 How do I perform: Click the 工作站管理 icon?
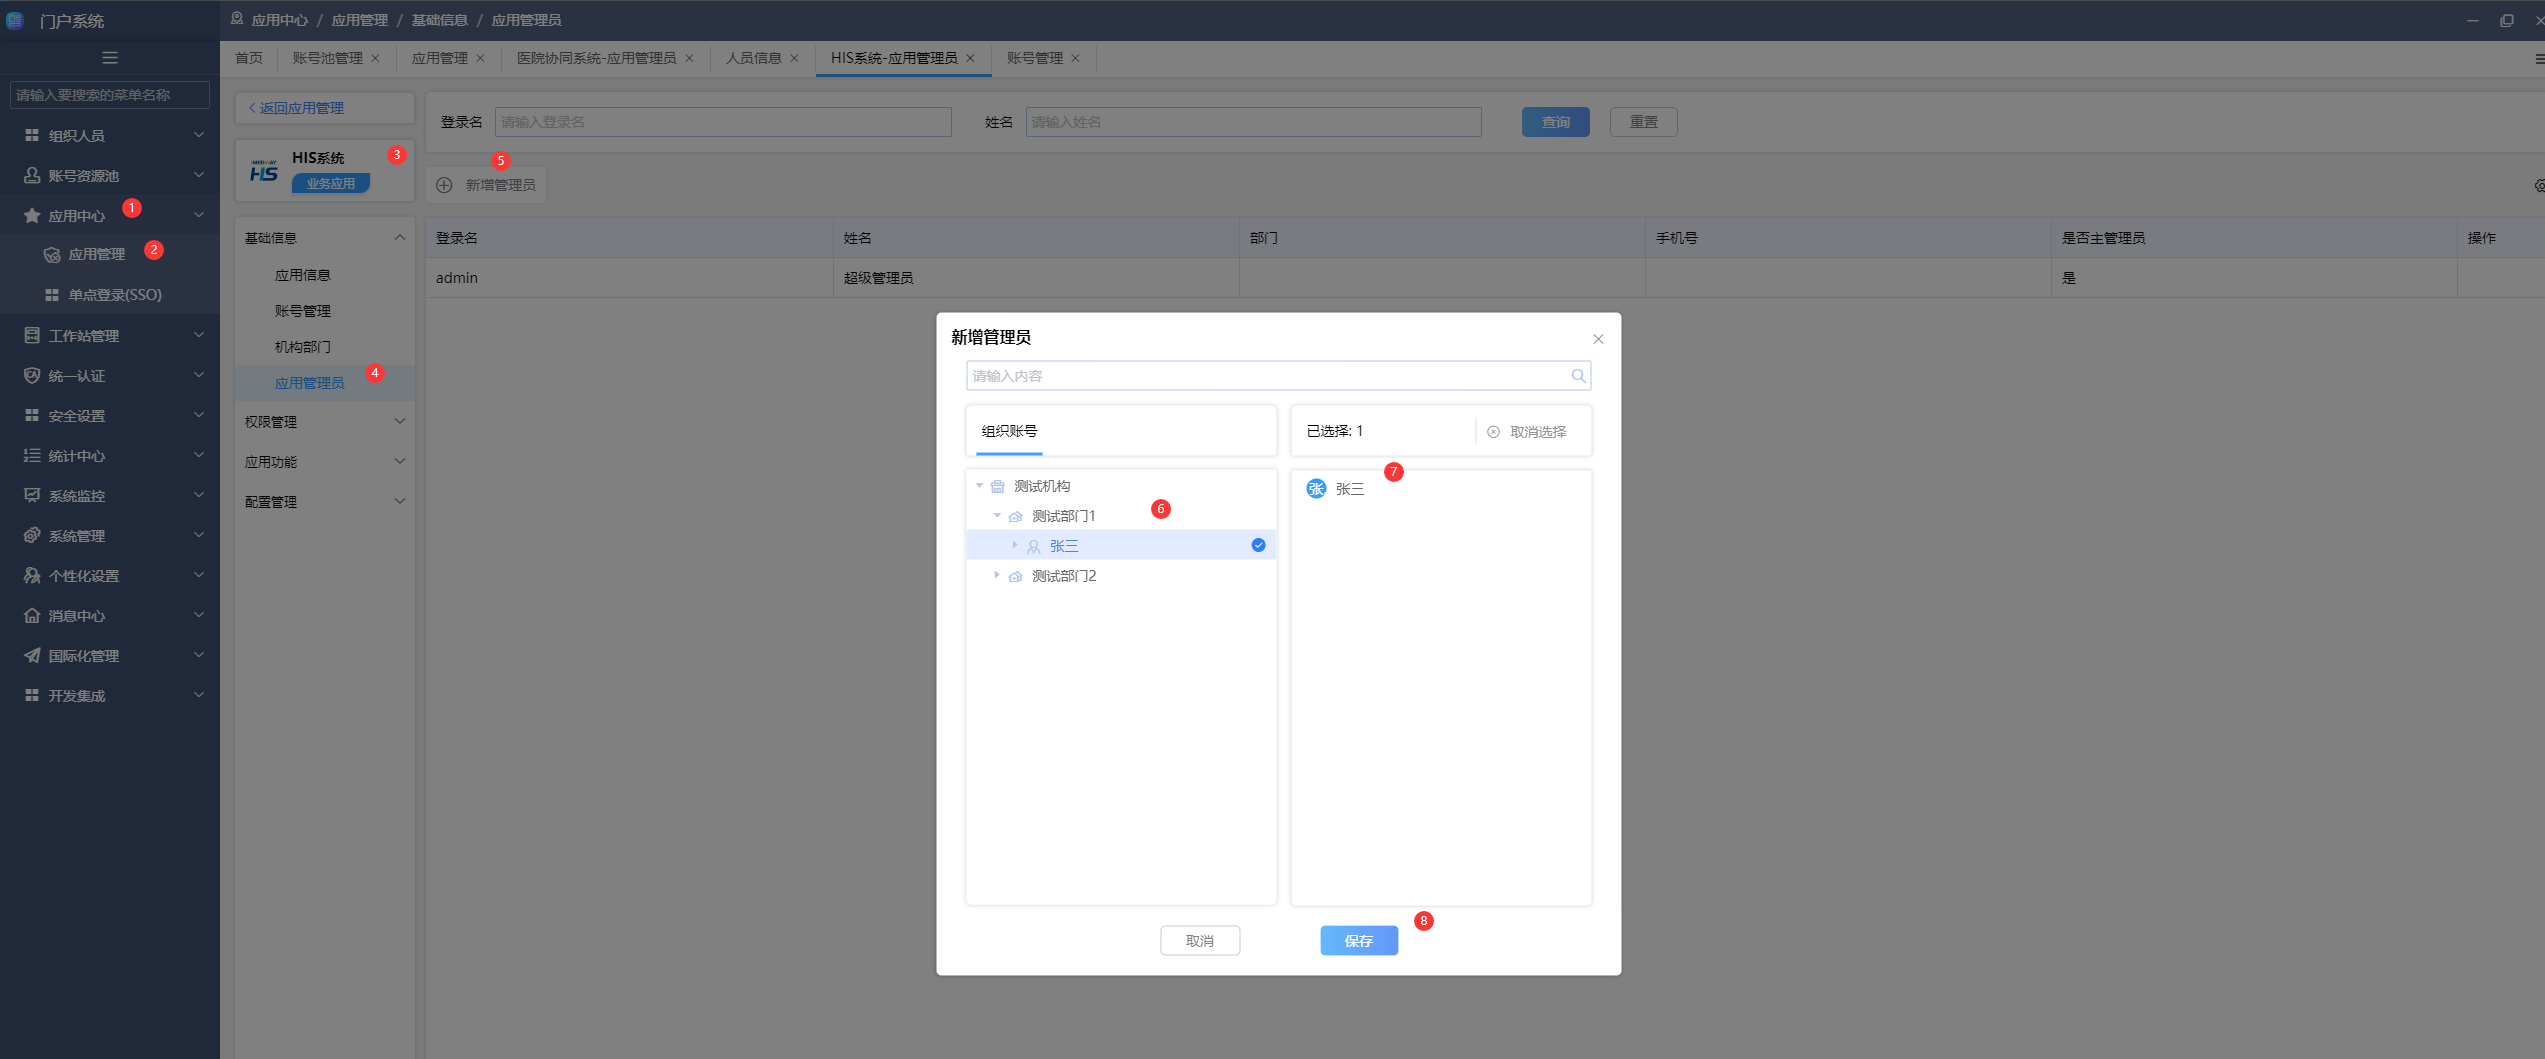[32, 335]
